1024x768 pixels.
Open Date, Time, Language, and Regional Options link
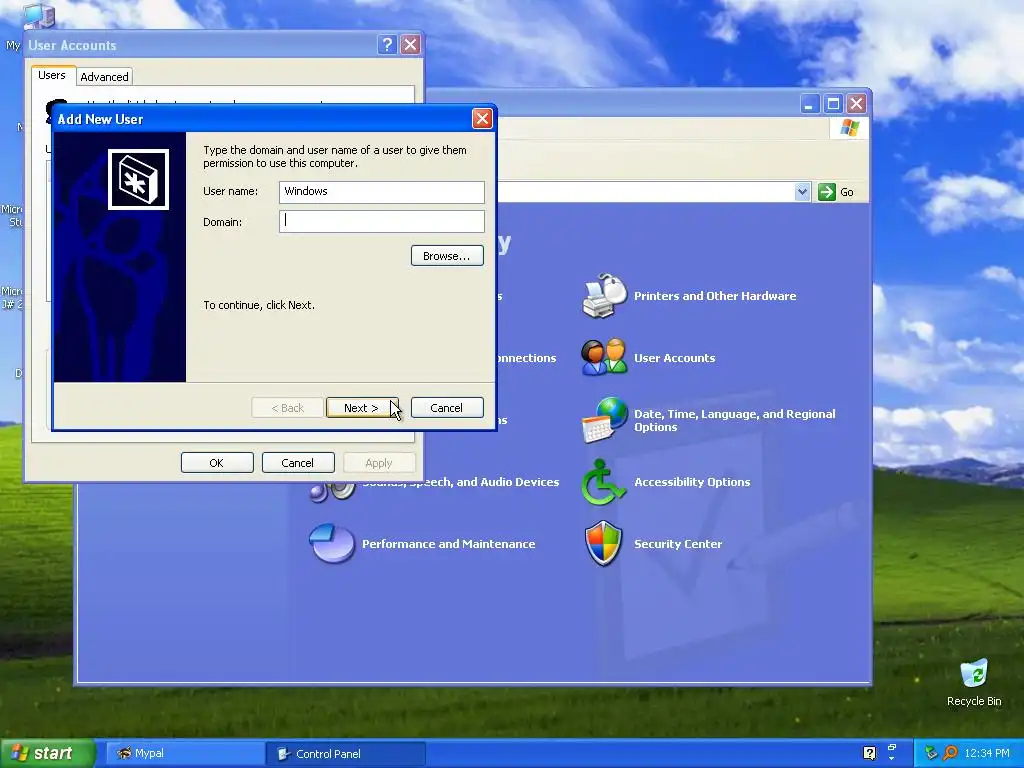click(735, 421)
